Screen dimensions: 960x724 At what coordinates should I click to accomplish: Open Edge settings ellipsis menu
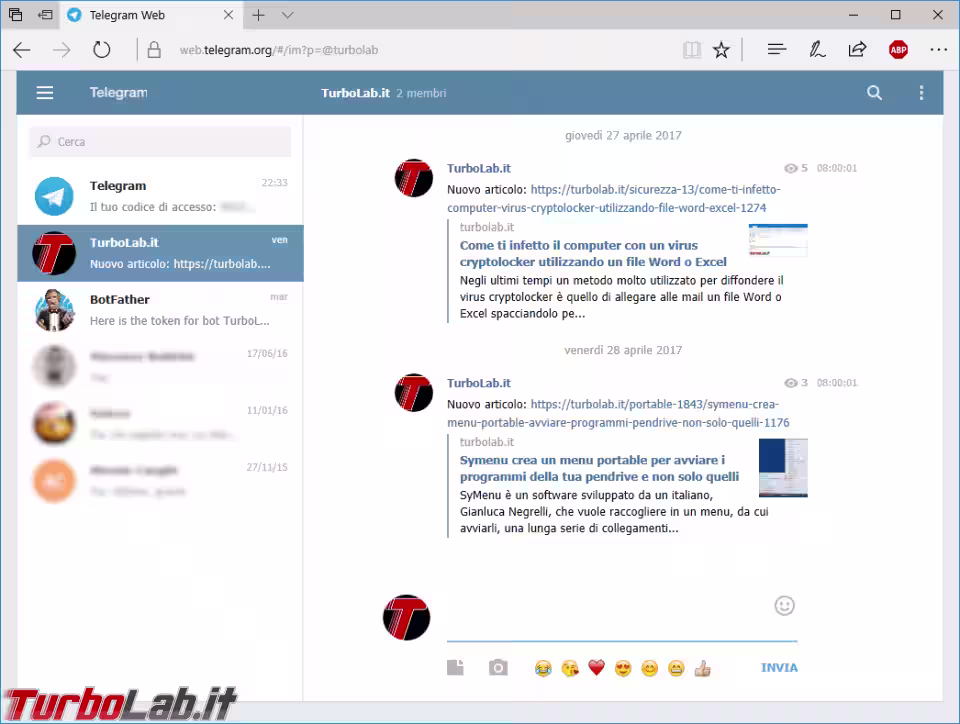(x=938, y=50)
